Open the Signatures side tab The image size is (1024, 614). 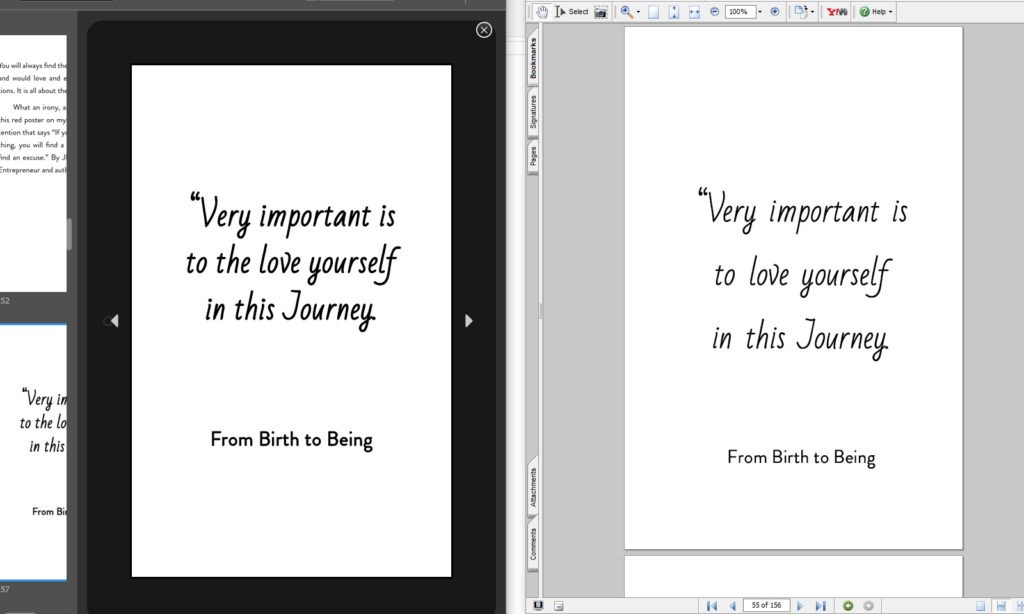pyautogui.click(x=533, y=112)
